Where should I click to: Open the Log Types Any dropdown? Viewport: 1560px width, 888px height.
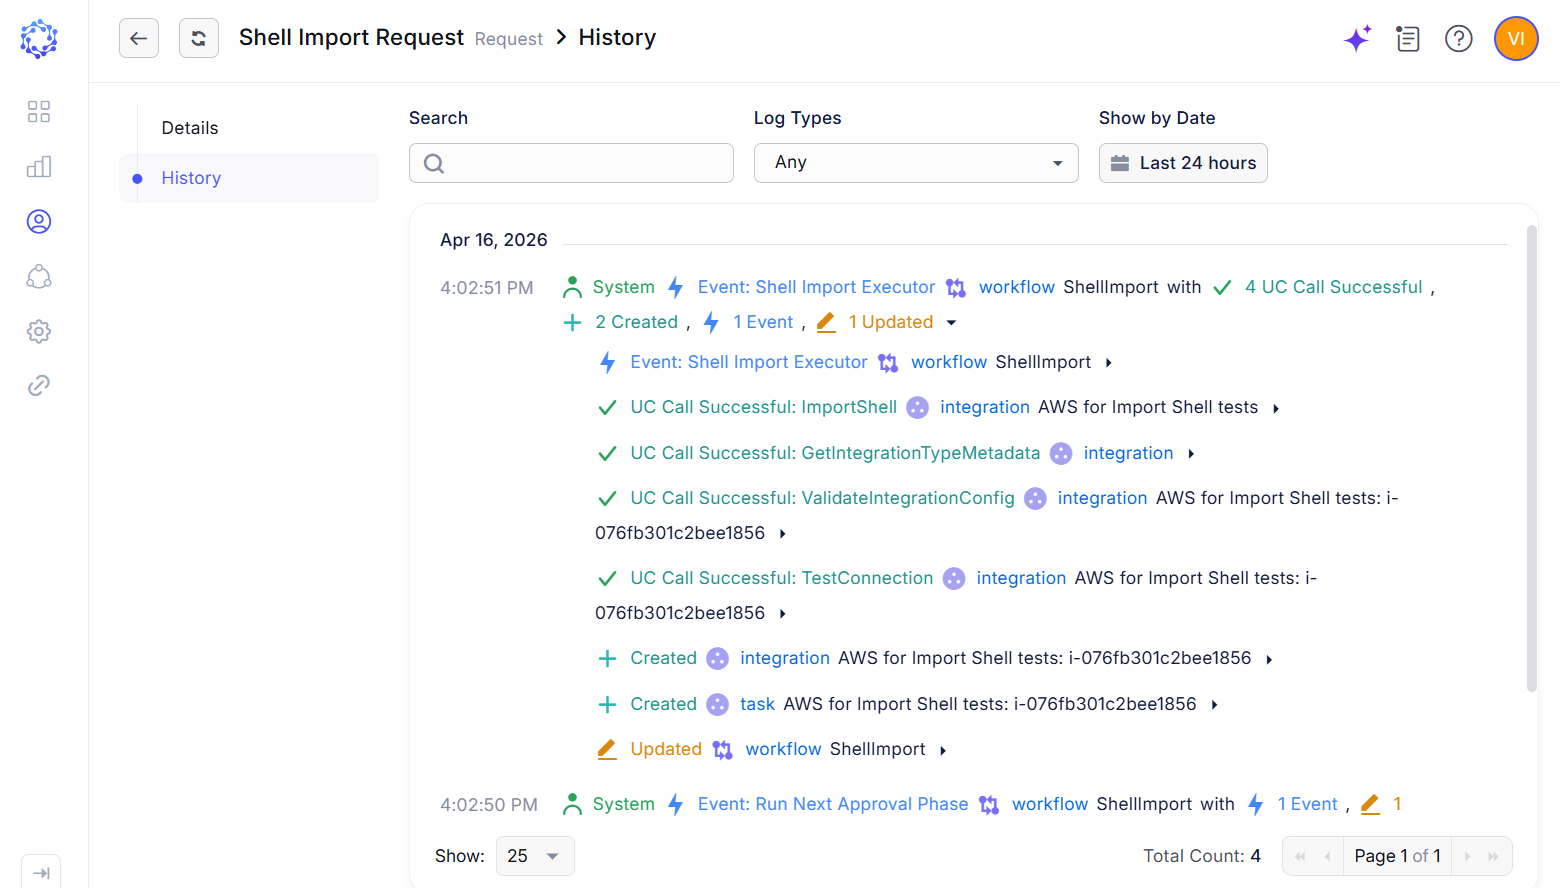[x=916, y=163]
